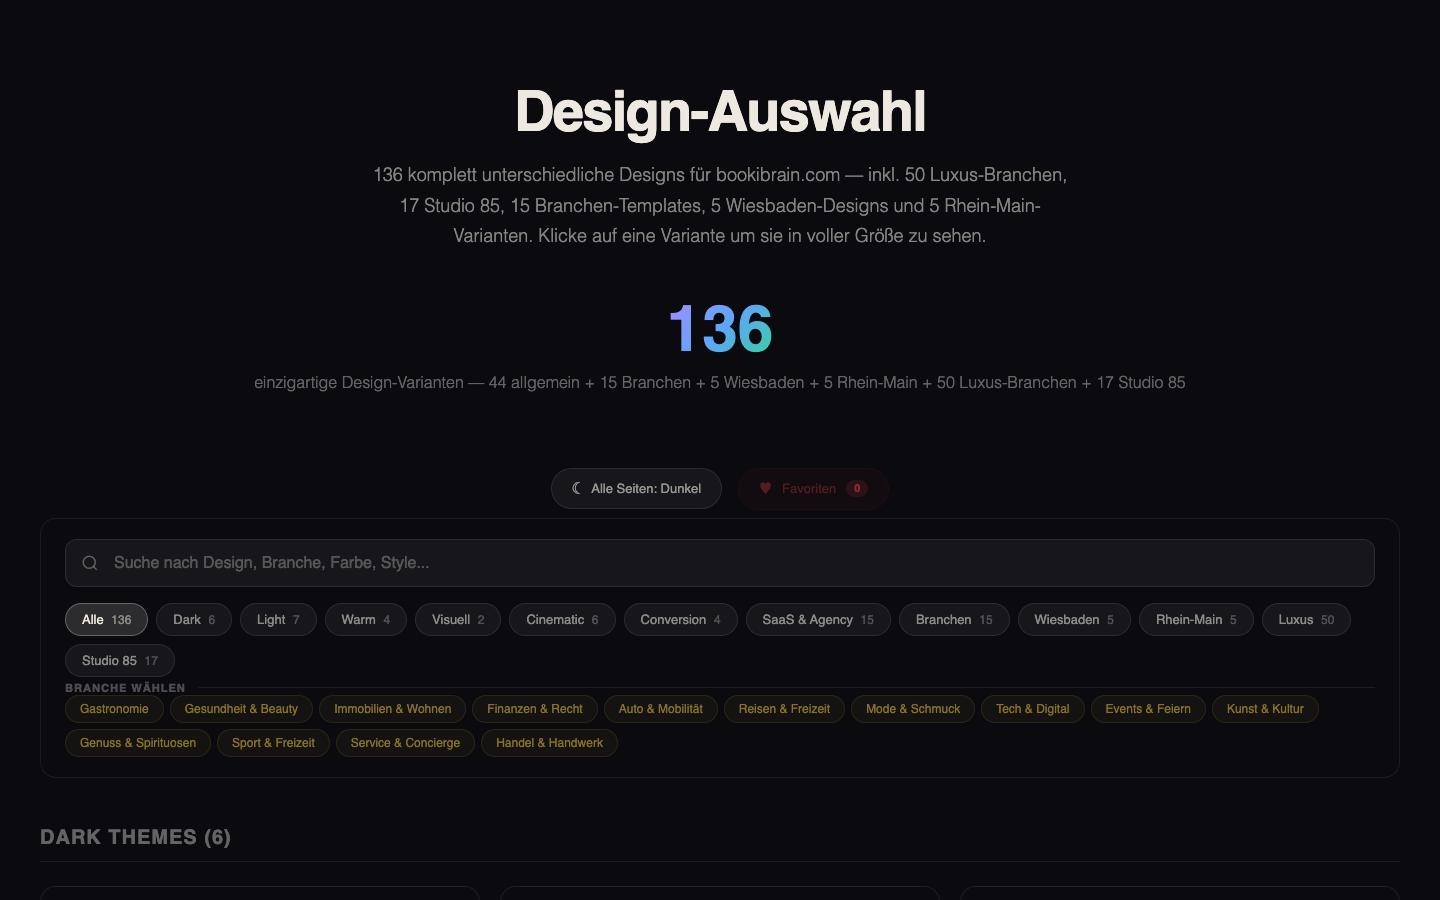Filter by Wiesbaden designs

pos(1074,620)
